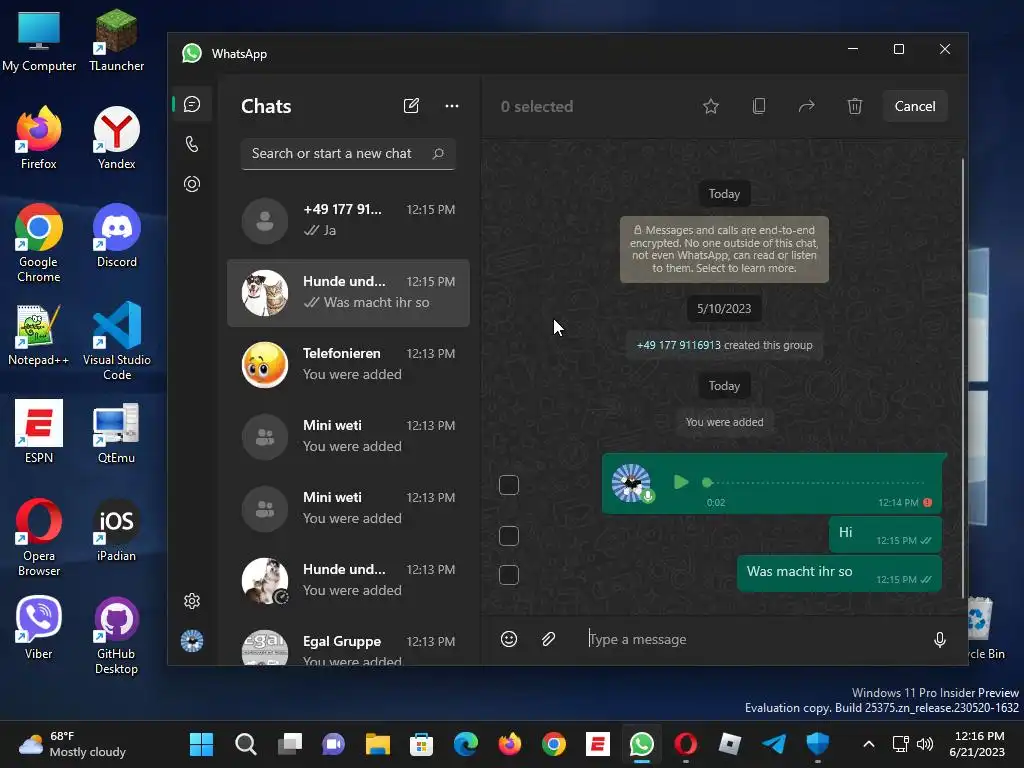Open Hunde und... chat from 12:15 PM

[x=348, y=293]
